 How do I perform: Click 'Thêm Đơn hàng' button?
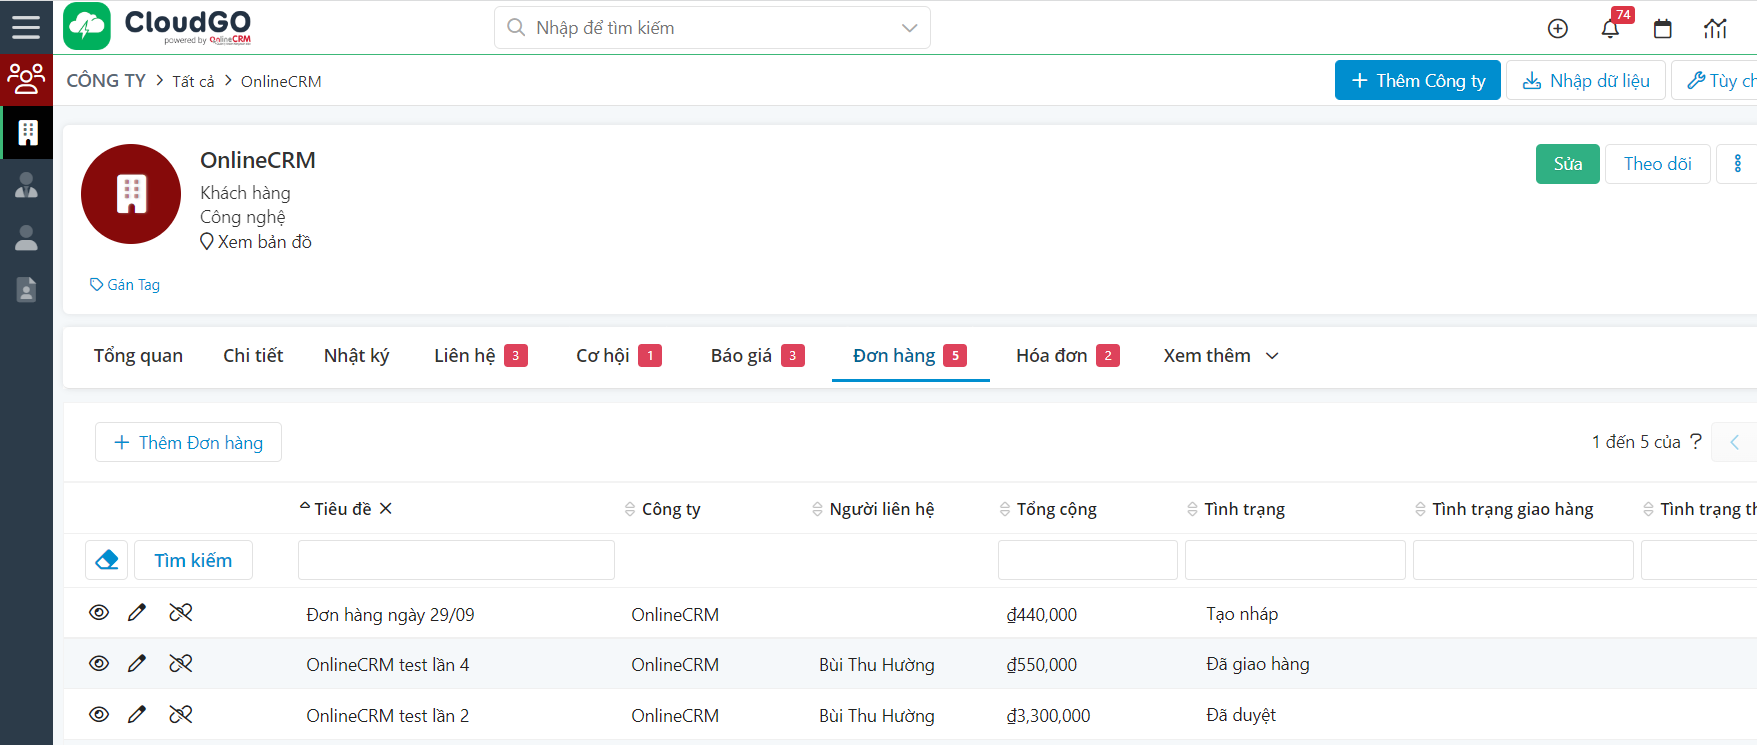coord(188,442)
